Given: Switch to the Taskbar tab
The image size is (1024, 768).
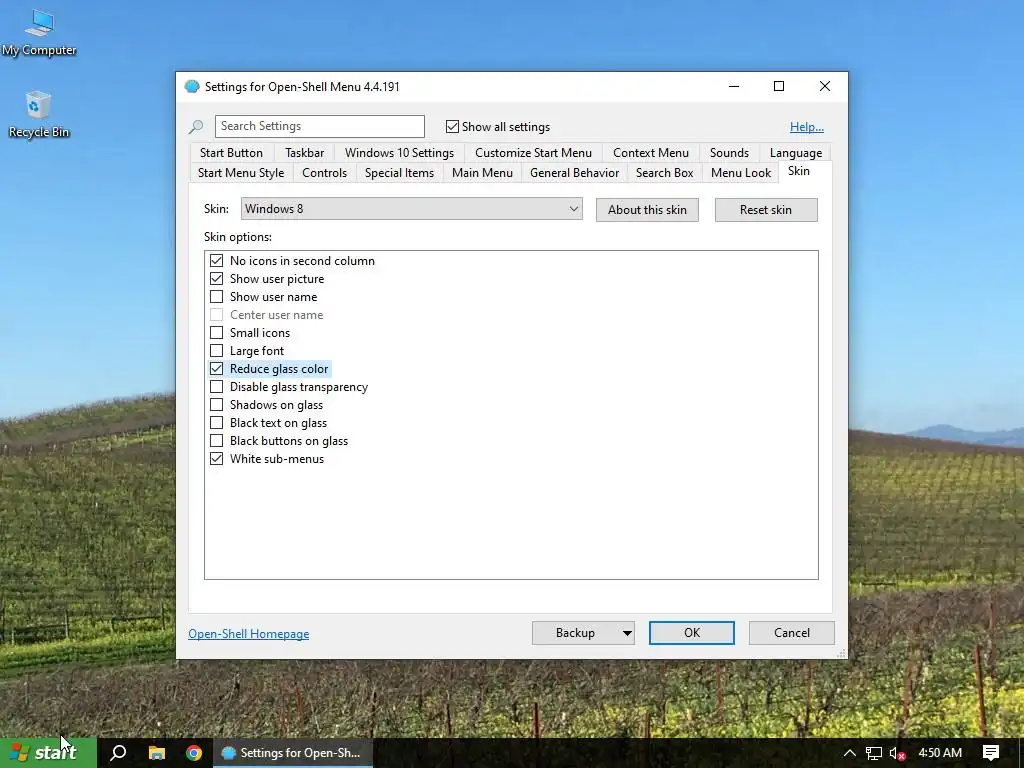Looking at the screenshot, I should click(304, 153).
